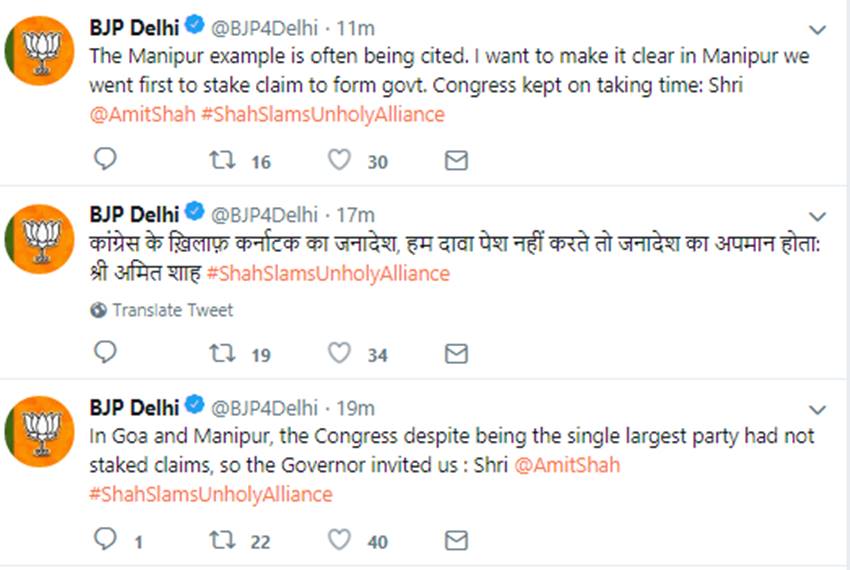The width and height of the screenshot is (850, 570).
Task: Like the Hindi tweet with 34 likes
Action: [339, 353]
